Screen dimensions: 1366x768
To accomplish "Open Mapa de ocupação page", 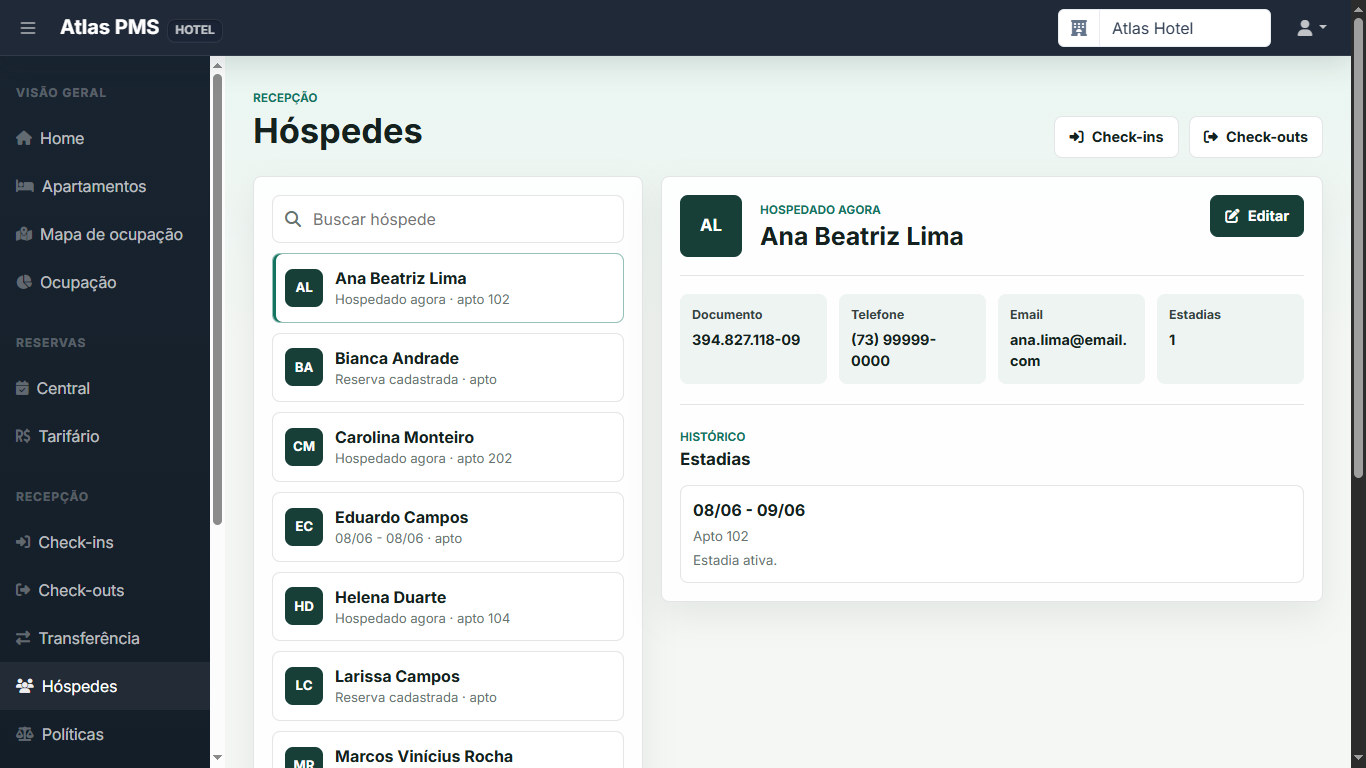I will tap(105, 234).
